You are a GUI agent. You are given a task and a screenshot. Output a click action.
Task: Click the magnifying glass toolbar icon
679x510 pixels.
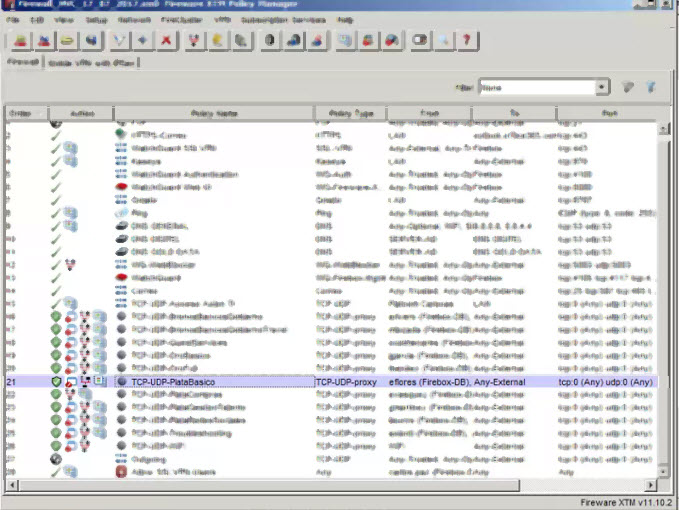coord(443,41)
